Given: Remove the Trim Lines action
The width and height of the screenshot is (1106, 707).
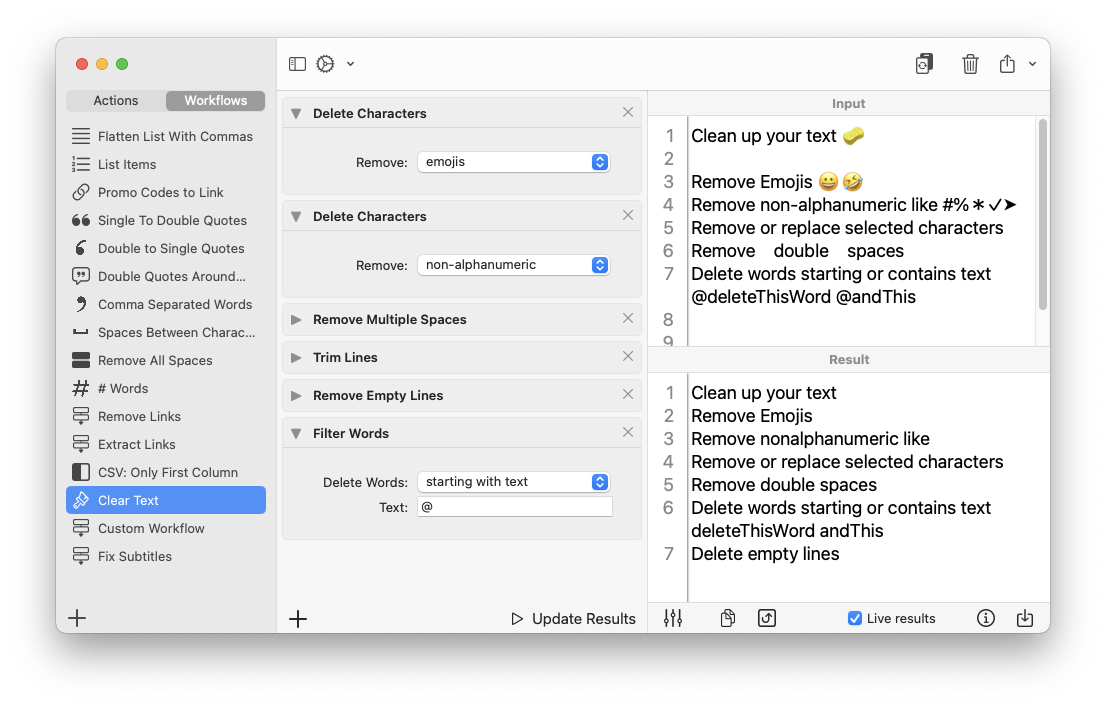Looking at the screenshot, I should click(628, 356).
